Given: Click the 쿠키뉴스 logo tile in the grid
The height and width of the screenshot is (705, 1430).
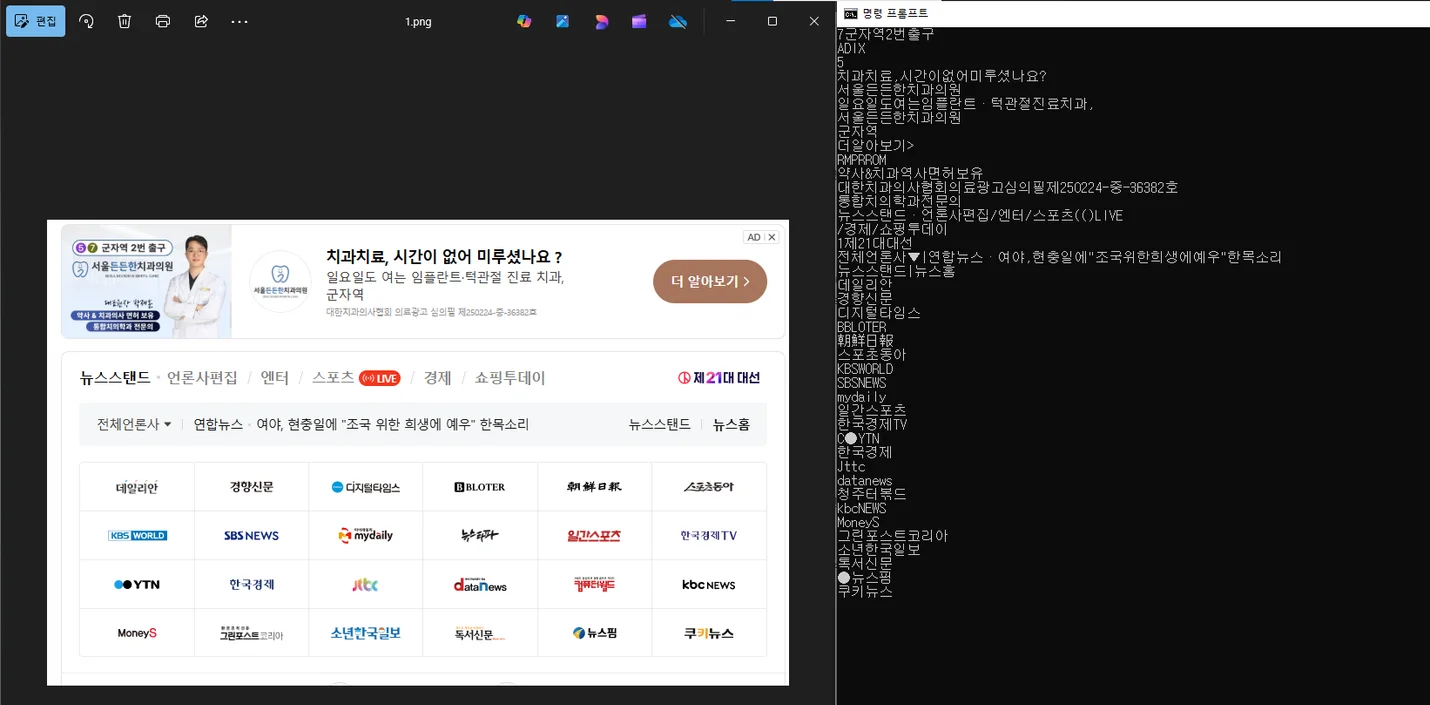Looking at the screenshot, I should click(709, 633).
